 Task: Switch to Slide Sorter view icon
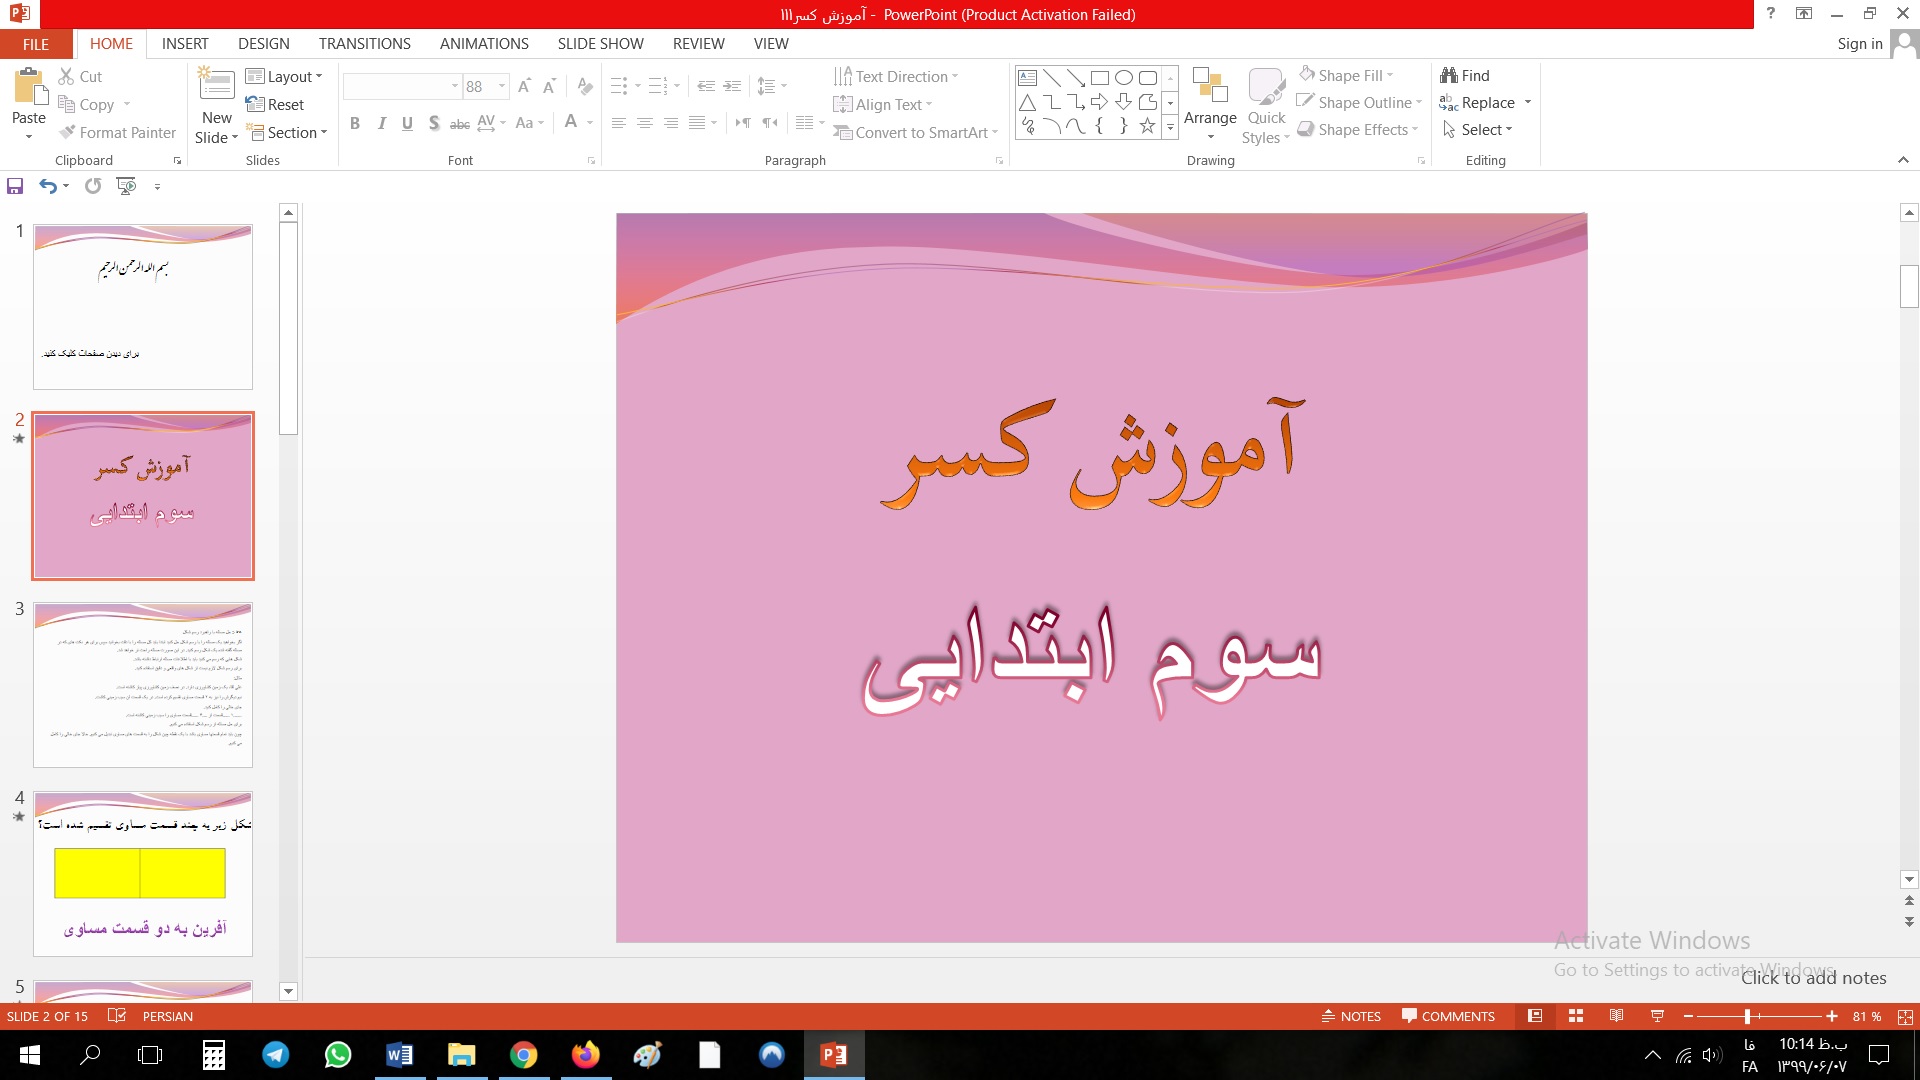tap(1576, 1016)
